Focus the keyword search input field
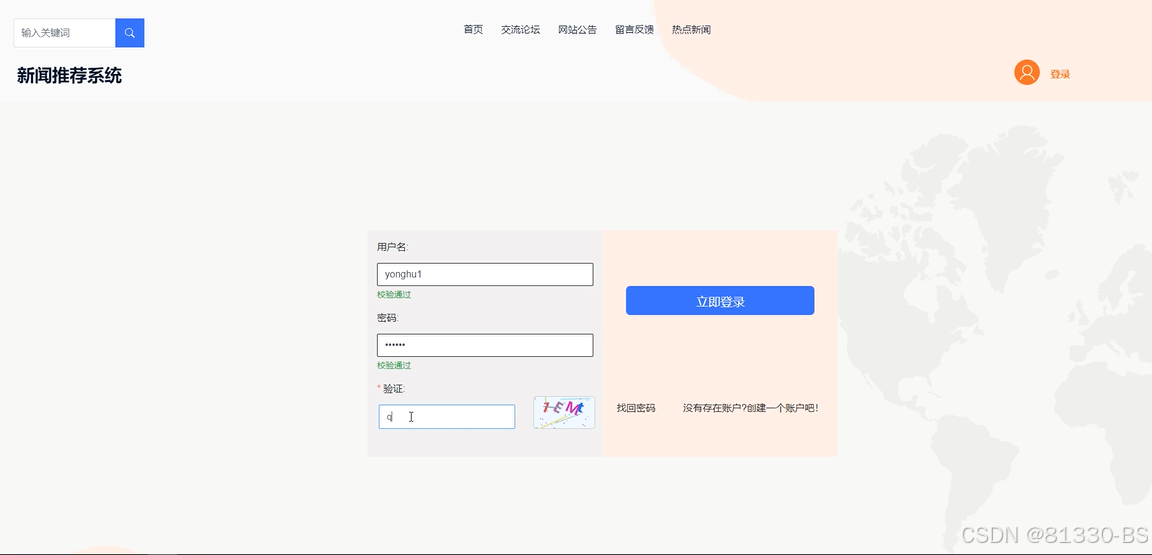This screenshot has width=1152, height=555. pyautogui.click(x=65, y=33)
